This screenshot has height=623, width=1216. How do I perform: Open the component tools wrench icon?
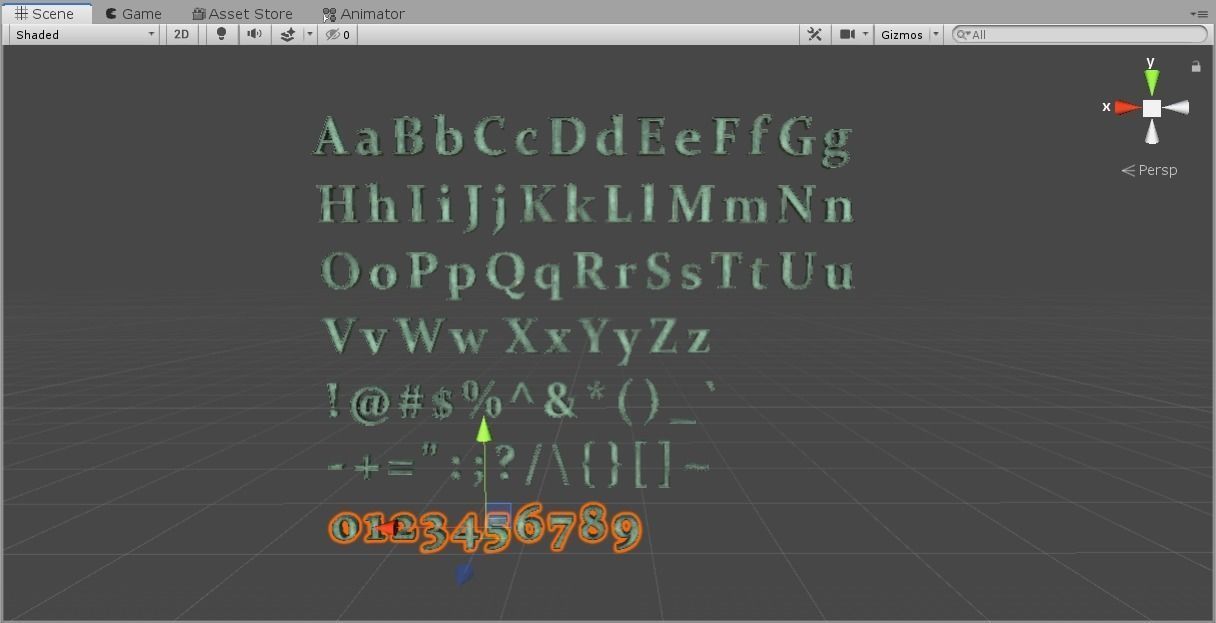click(x=815, y=34)
